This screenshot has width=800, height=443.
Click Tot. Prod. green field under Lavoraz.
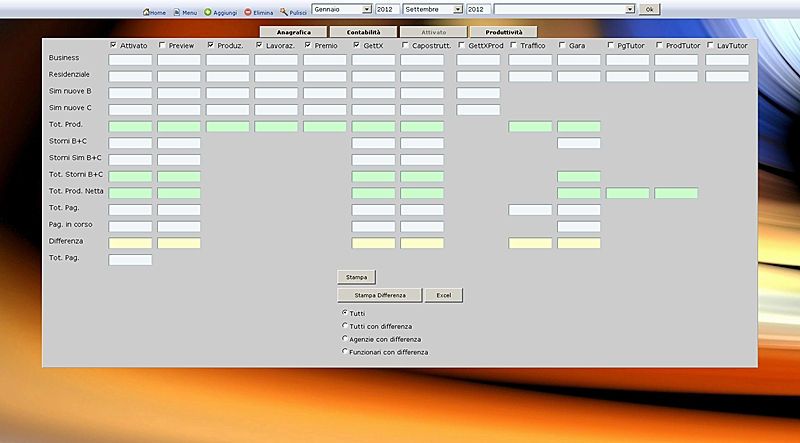pyautogui.click(x=276, y=127)
